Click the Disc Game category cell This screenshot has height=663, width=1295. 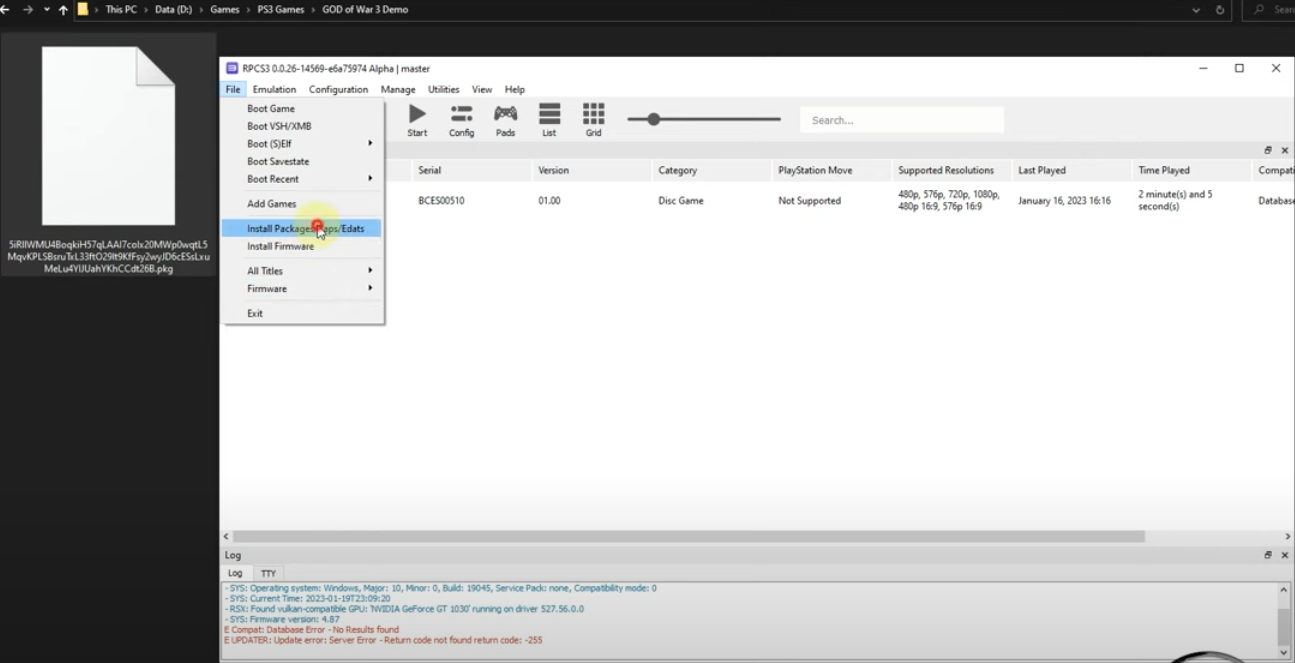coord(681,201)
